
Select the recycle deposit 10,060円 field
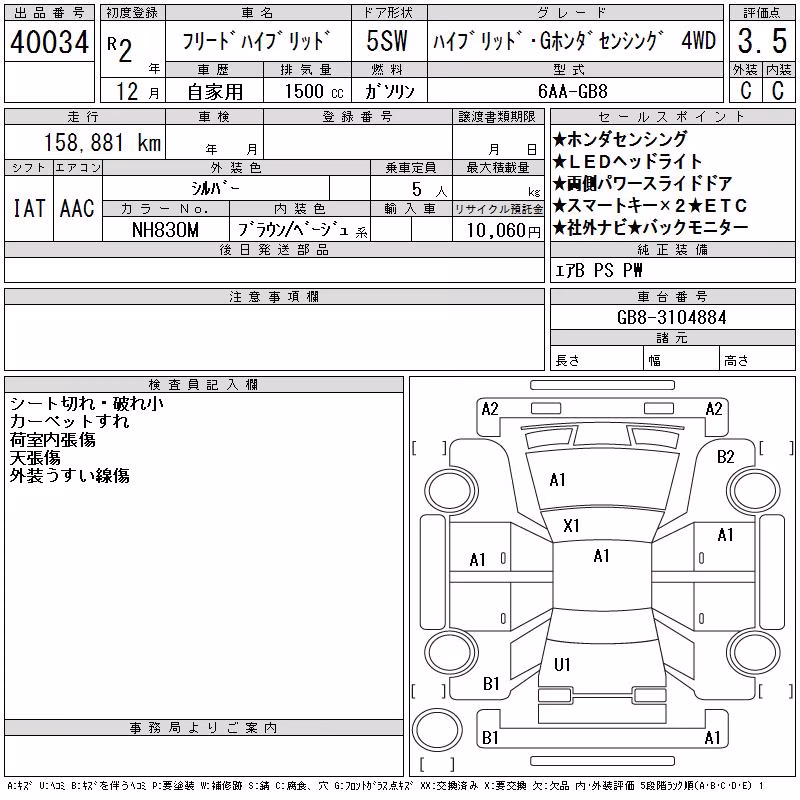(x=498, y=230)
